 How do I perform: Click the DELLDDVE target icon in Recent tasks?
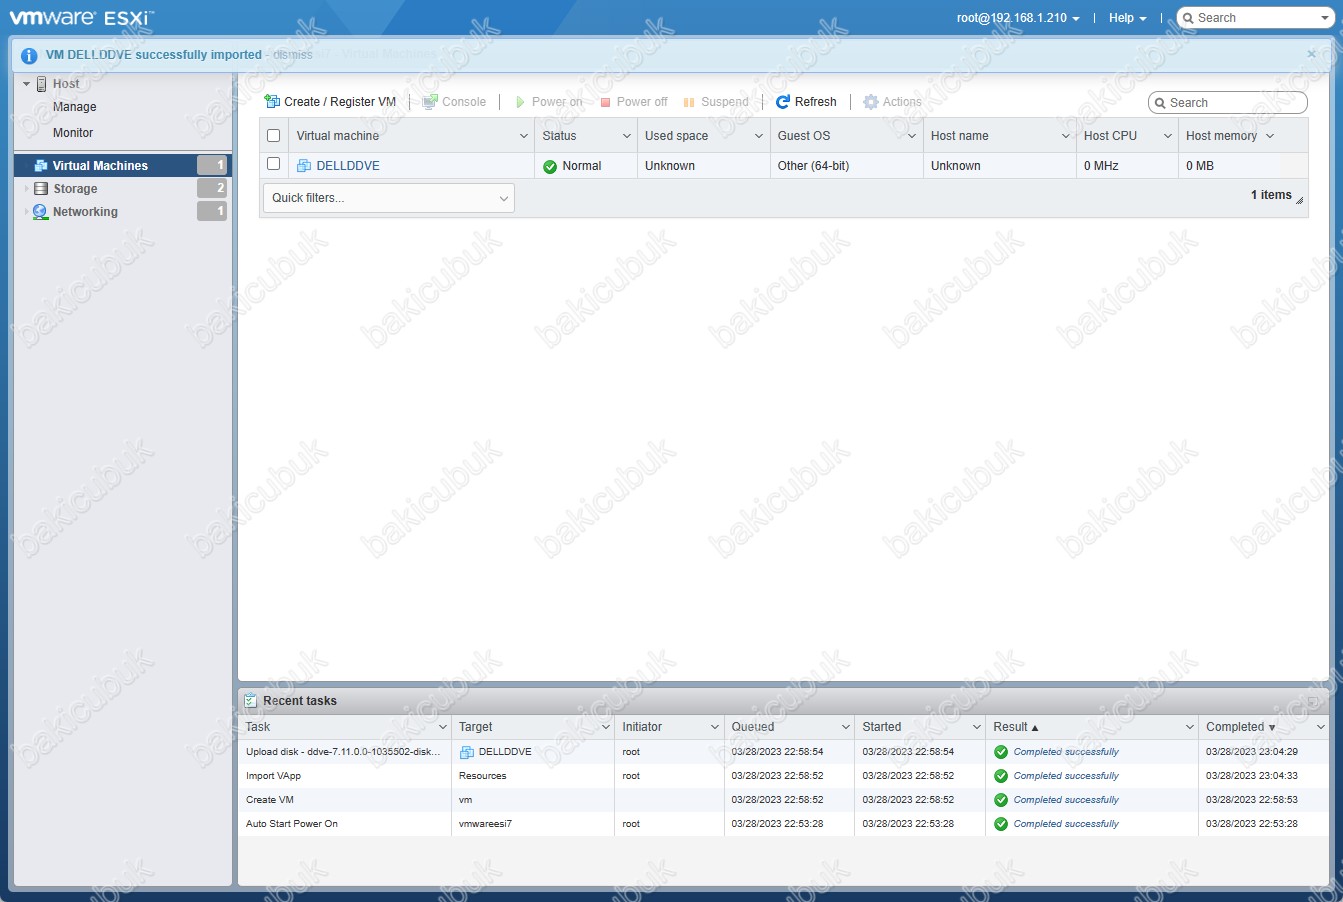[x=467, y=752]
